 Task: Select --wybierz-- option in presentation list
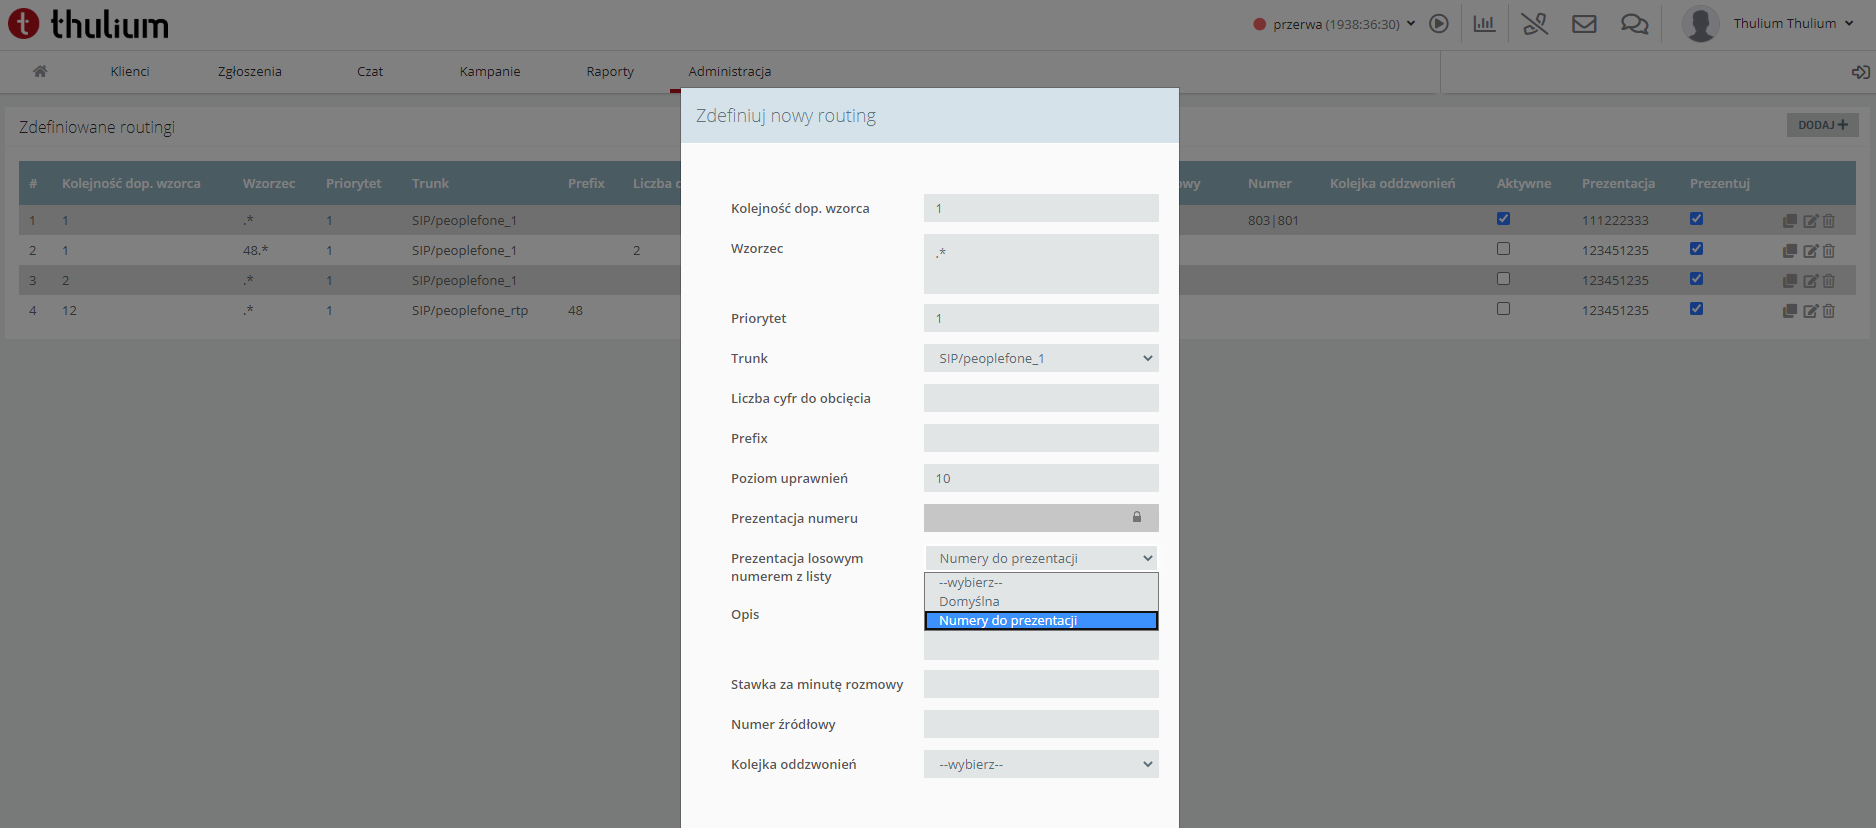[1041, 582]
